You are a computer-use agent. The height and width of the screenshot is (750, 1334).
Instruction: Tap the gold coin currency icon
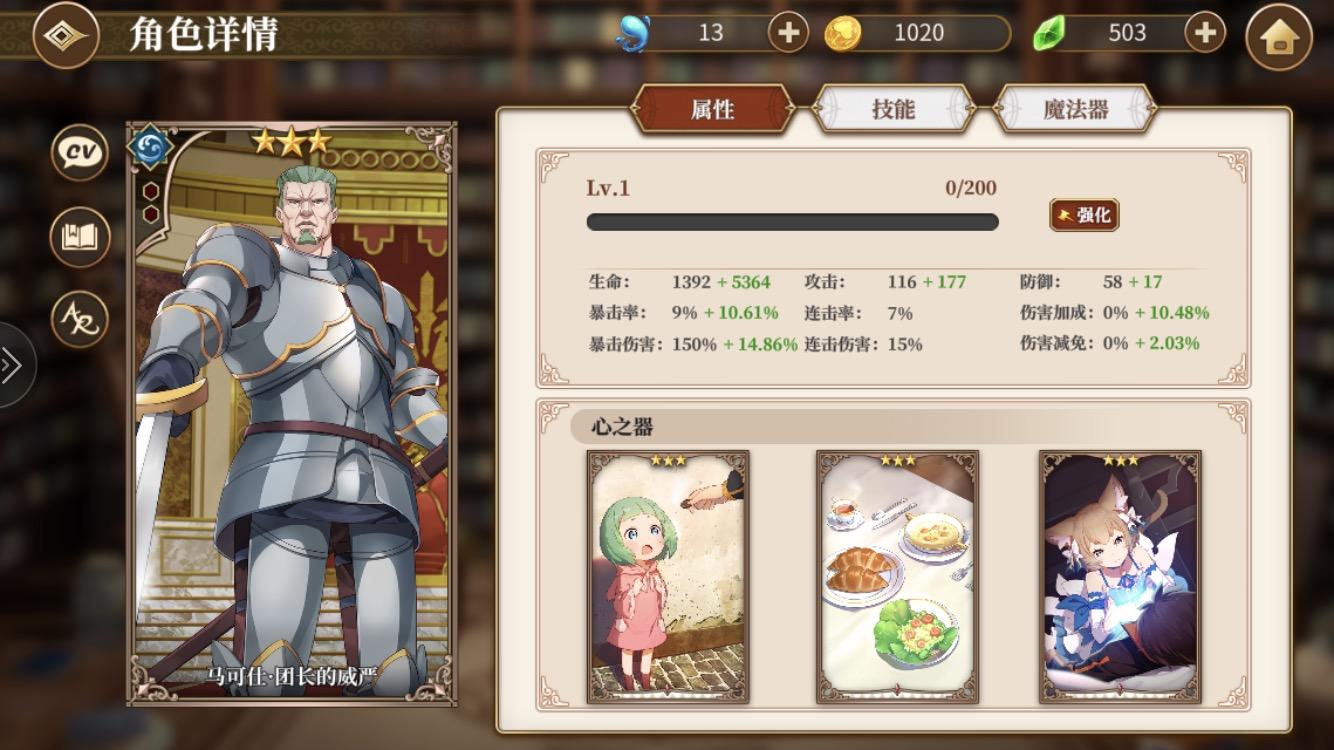point(843,34)
